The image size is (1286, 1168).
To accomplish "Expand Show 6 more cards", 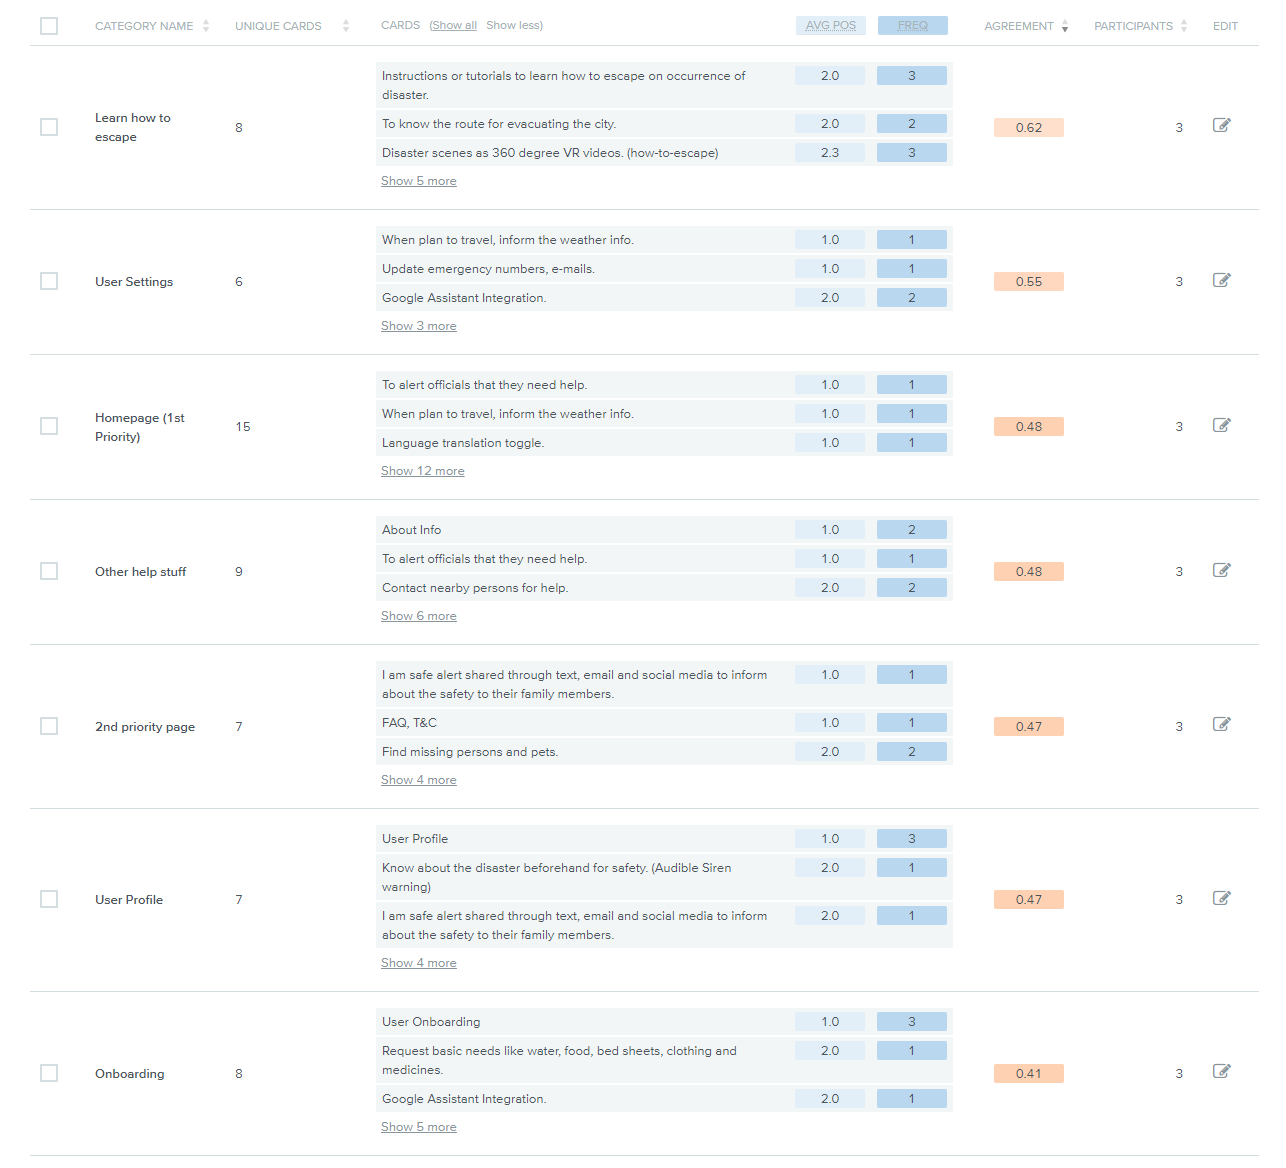I will [x=418, y=616].
